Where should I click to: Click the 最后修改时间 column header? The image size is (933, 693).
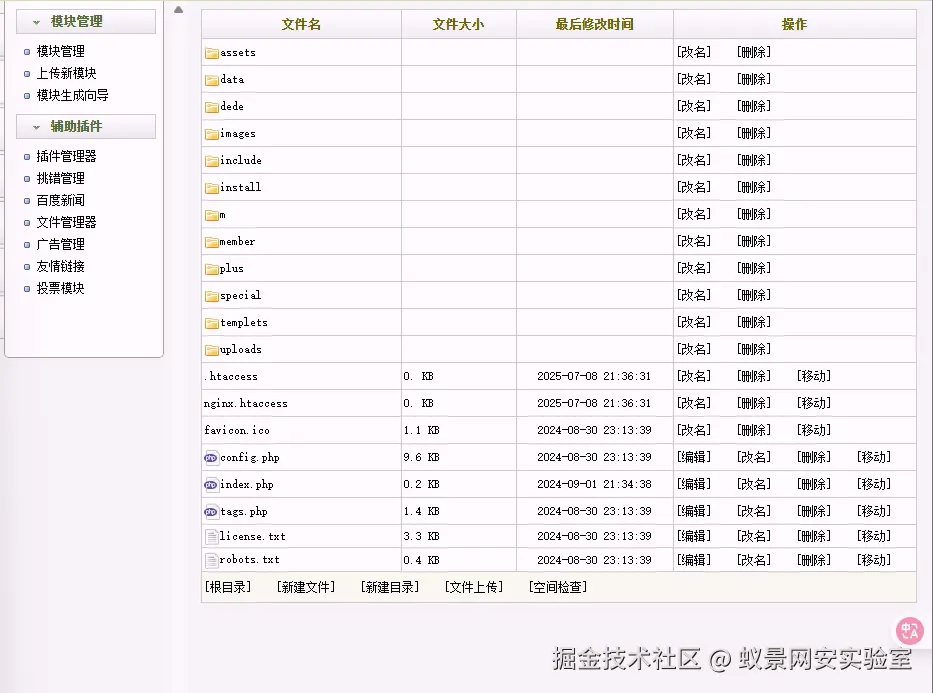coord(594,24)
